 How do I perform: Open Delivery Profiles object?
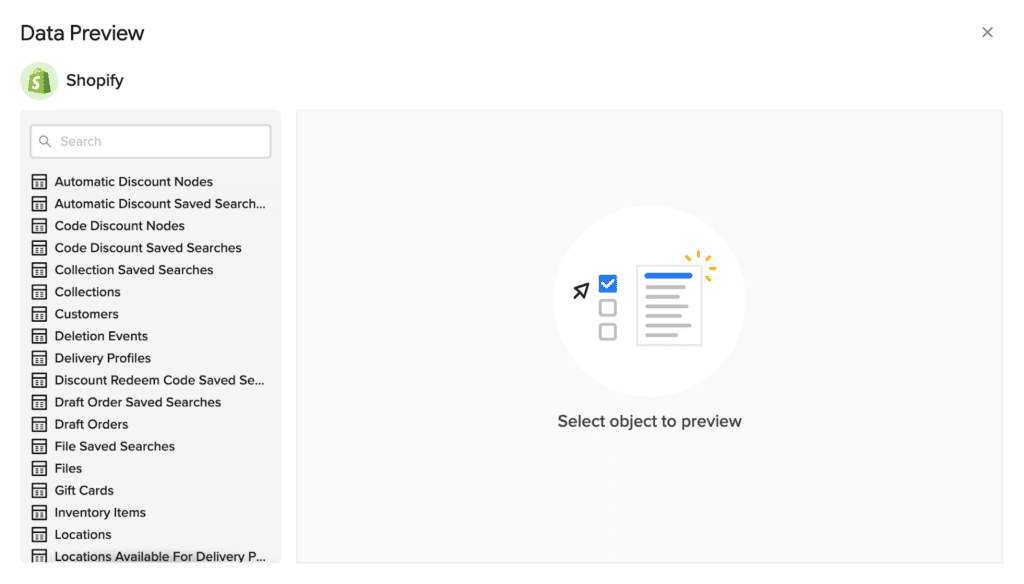coord(103,358)
